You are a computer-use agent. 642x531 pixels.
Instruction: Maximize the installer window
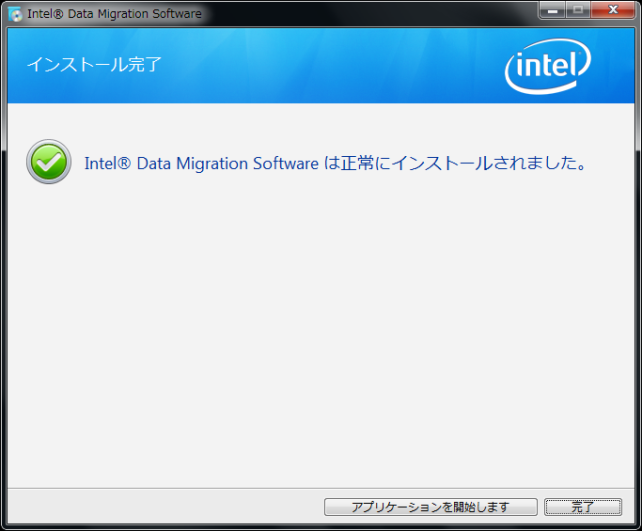[578, 12]
